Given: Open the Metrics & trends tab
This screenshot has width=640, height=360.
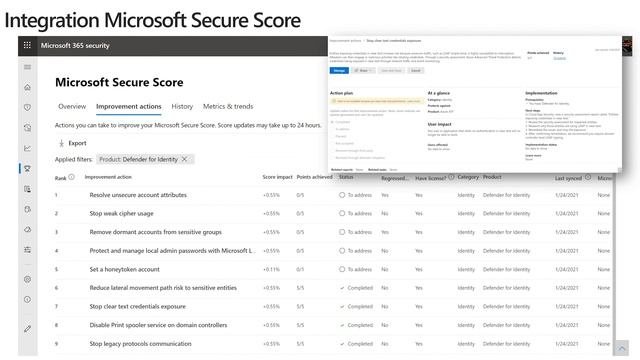Looking at the screenshot, I should [x=228, y=107].
